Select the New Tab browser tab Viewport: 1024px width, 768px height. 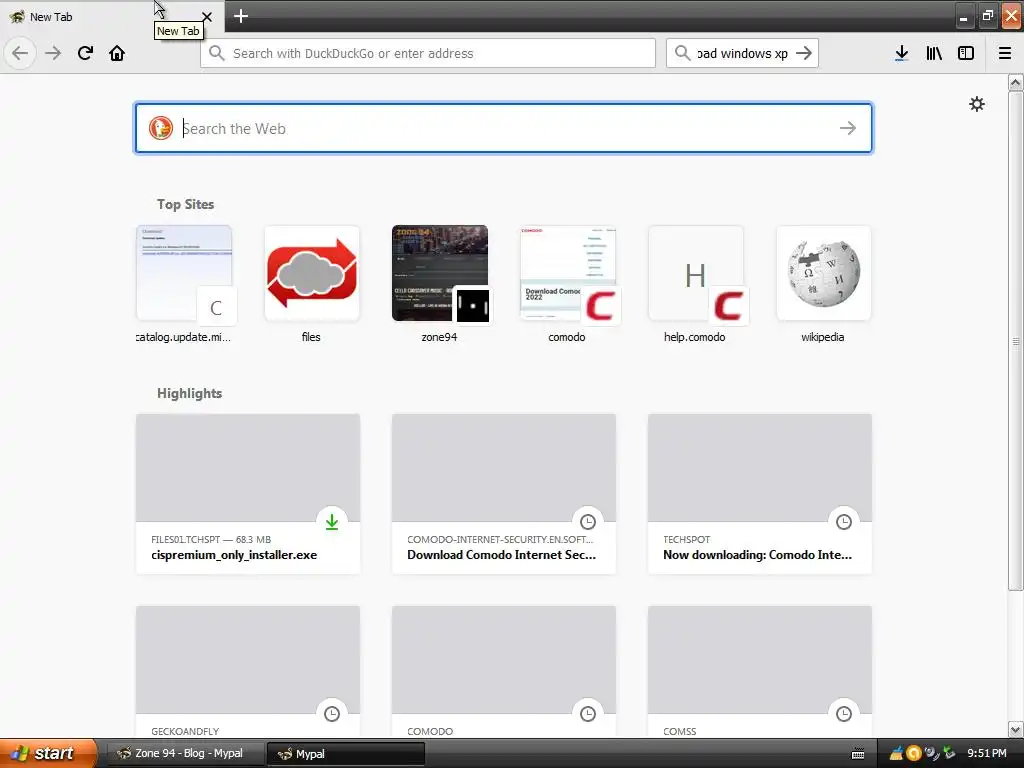click(x=111, y=16)
